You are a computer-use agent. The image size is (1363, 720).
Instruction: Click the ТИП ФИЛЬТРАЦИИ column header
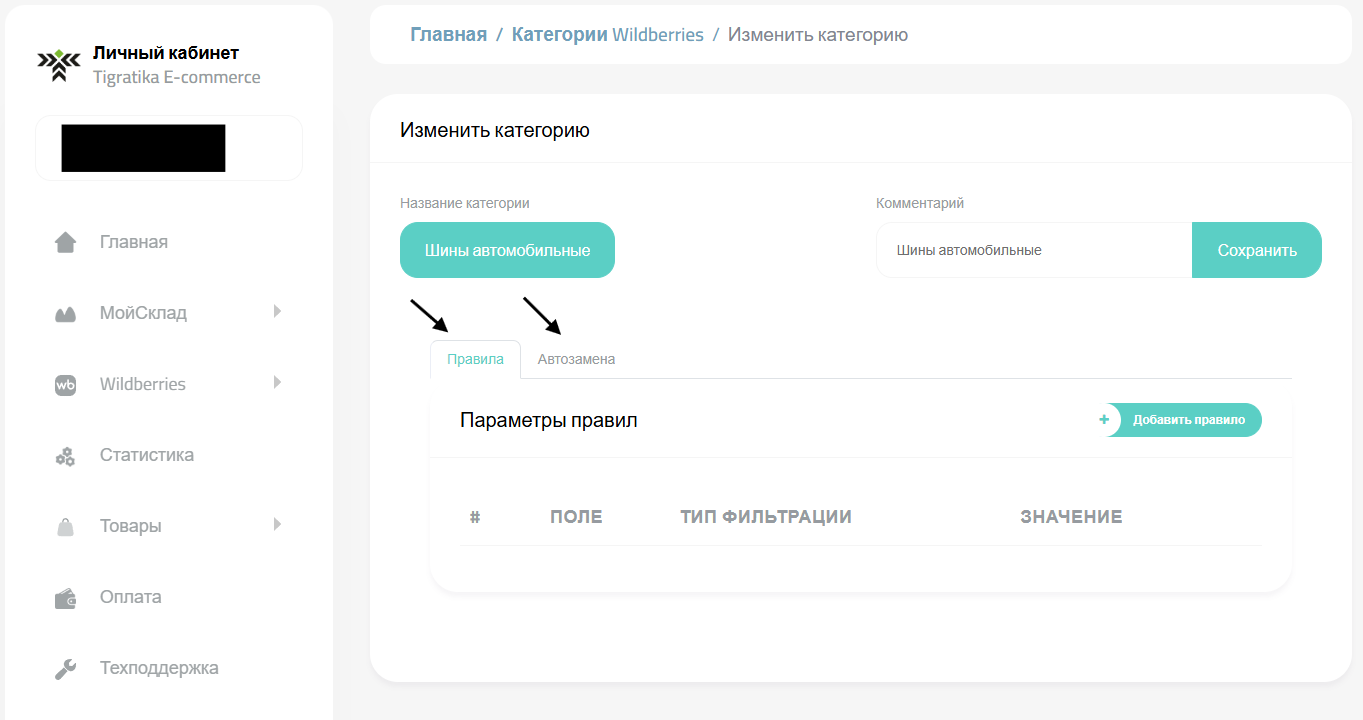click(766, 517)
